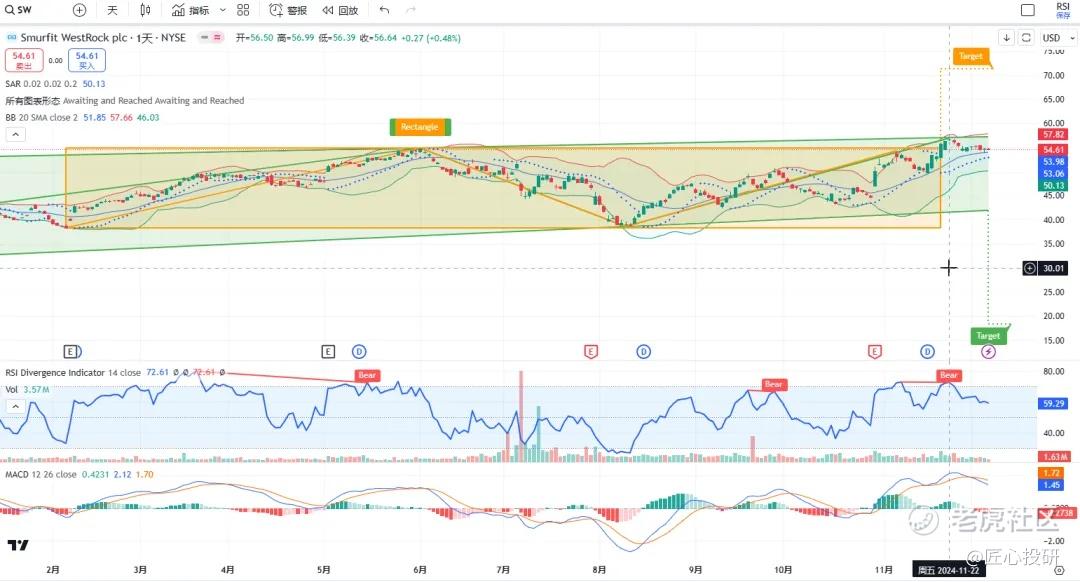Click the D dividend marker after May
Image resolution: width=1080 pixels, height=582 pixels.
(359, 352)
